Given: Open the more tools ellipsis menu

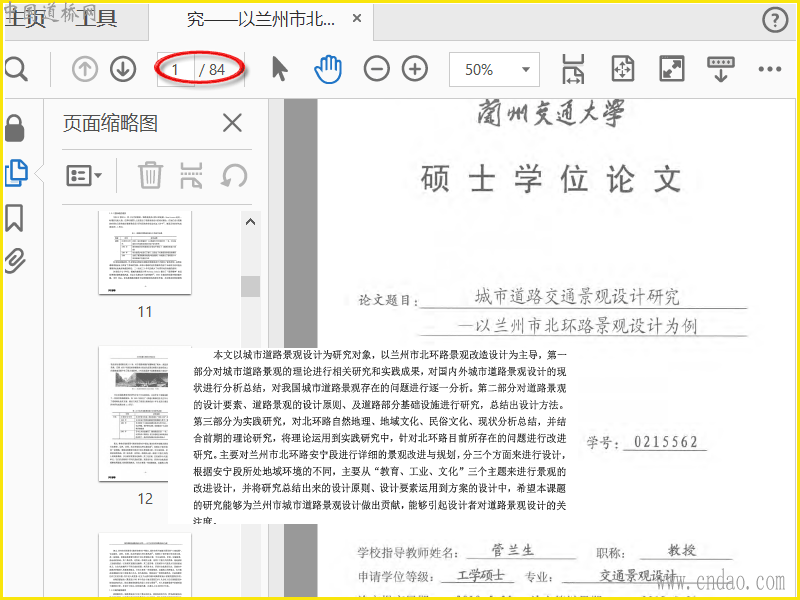Looking at the screenshot, I should [770, 69].
